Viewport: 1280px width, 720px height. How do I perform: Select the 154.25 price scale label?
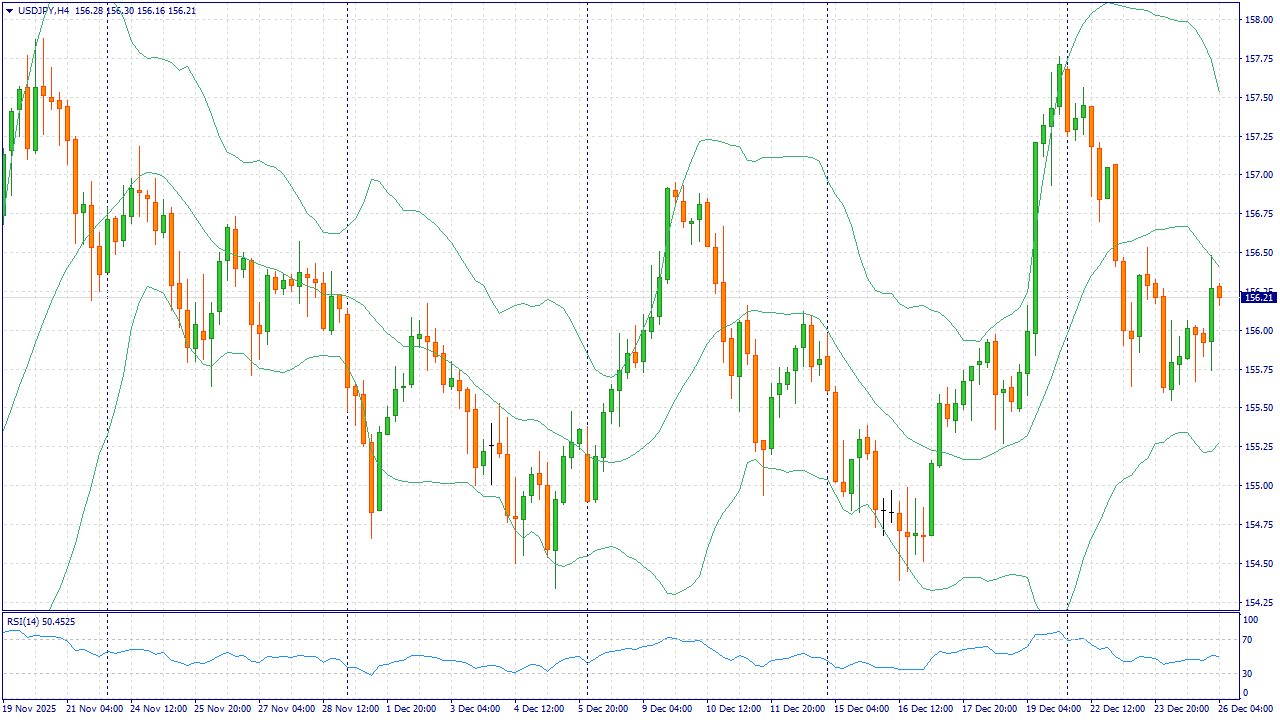1257,603
